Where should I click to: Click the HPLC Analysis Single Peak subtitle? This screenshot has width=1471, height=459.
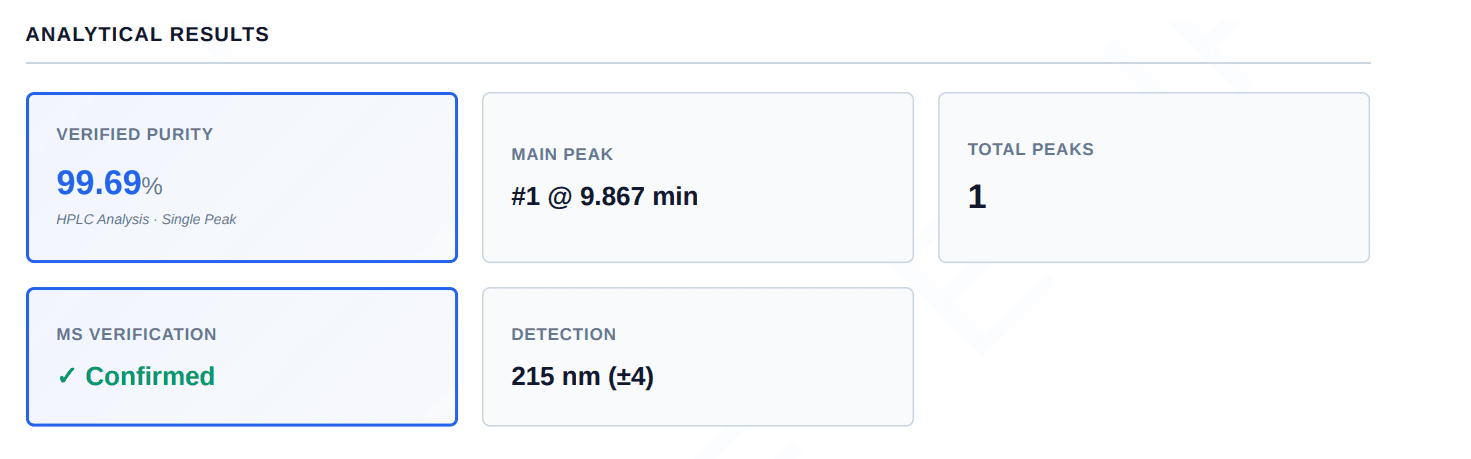147,219
